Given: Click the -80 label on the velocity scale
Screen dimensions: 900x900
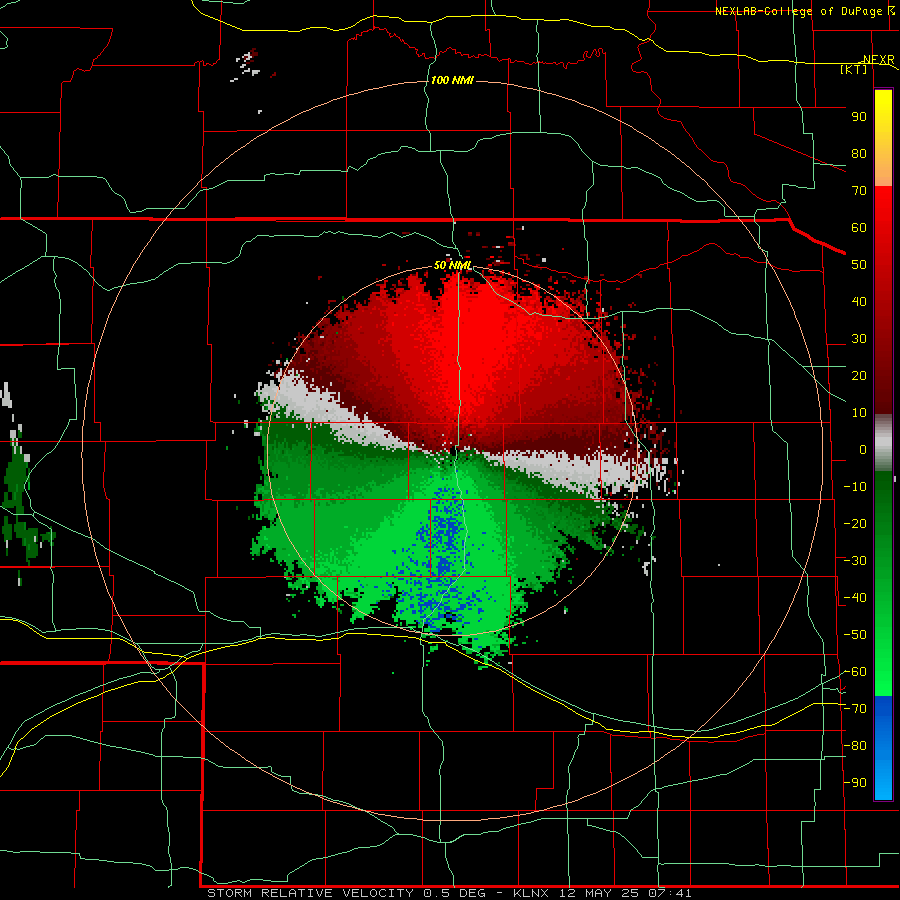Looking at the screenshot, I should pyautogui.click(x=855, y=746).
